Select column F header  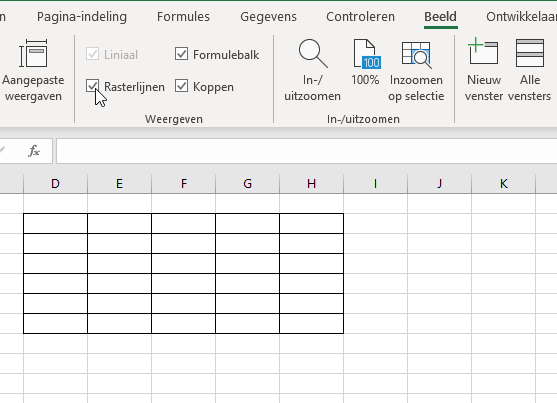[183, 184]
